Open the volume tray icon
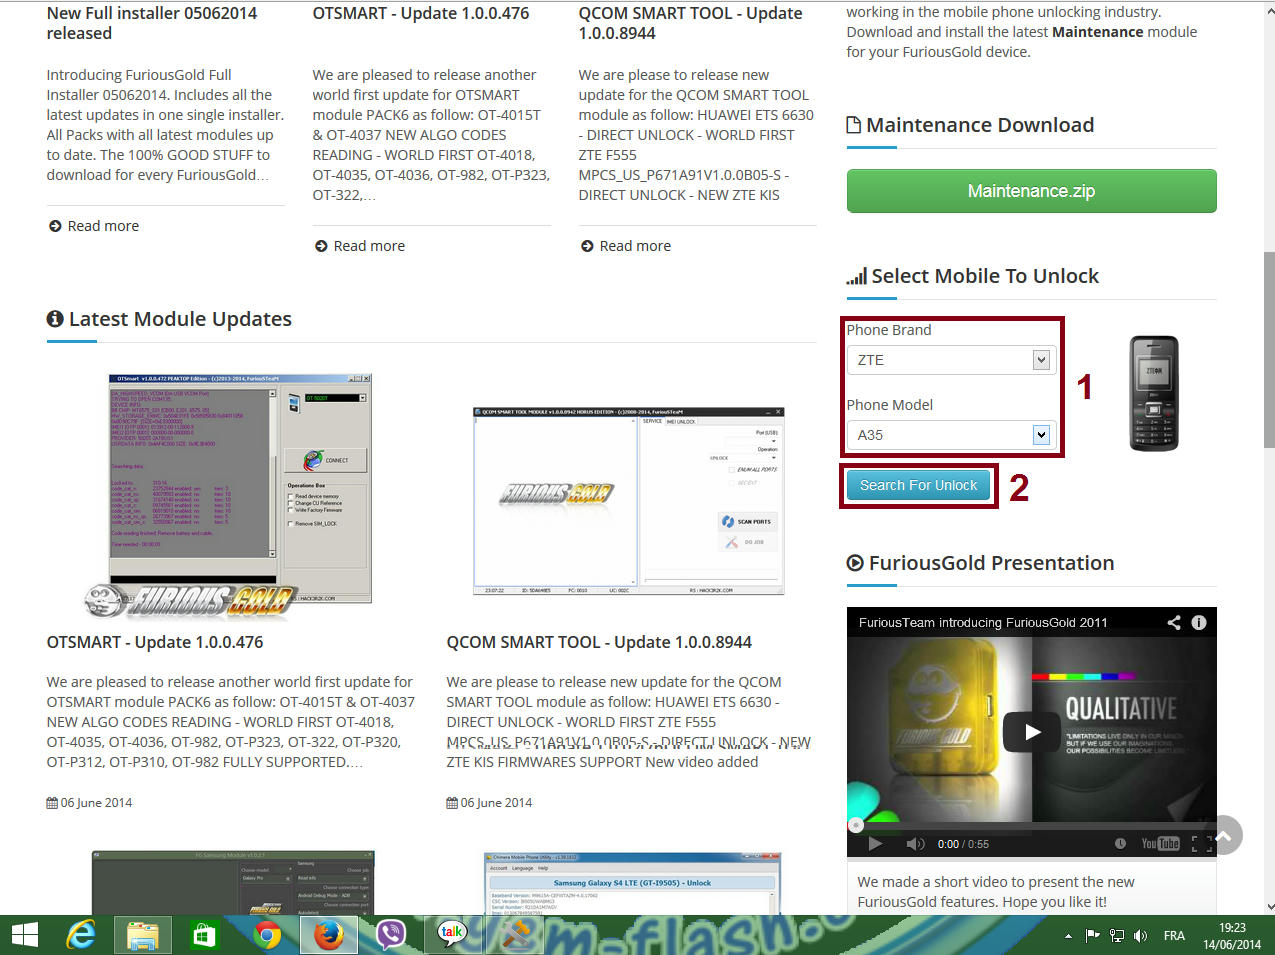The height and width of the screenshot is (955, 1275). 1141,936
